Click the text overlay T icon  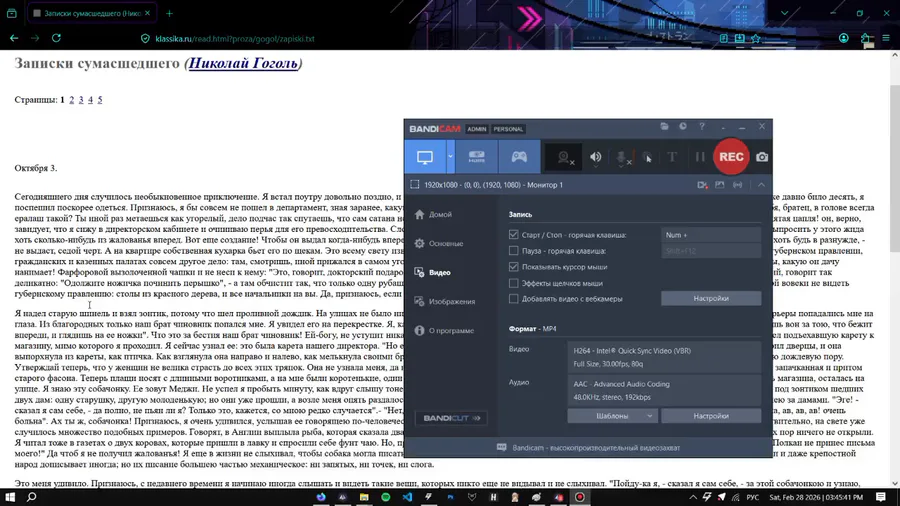pos(672,157)
